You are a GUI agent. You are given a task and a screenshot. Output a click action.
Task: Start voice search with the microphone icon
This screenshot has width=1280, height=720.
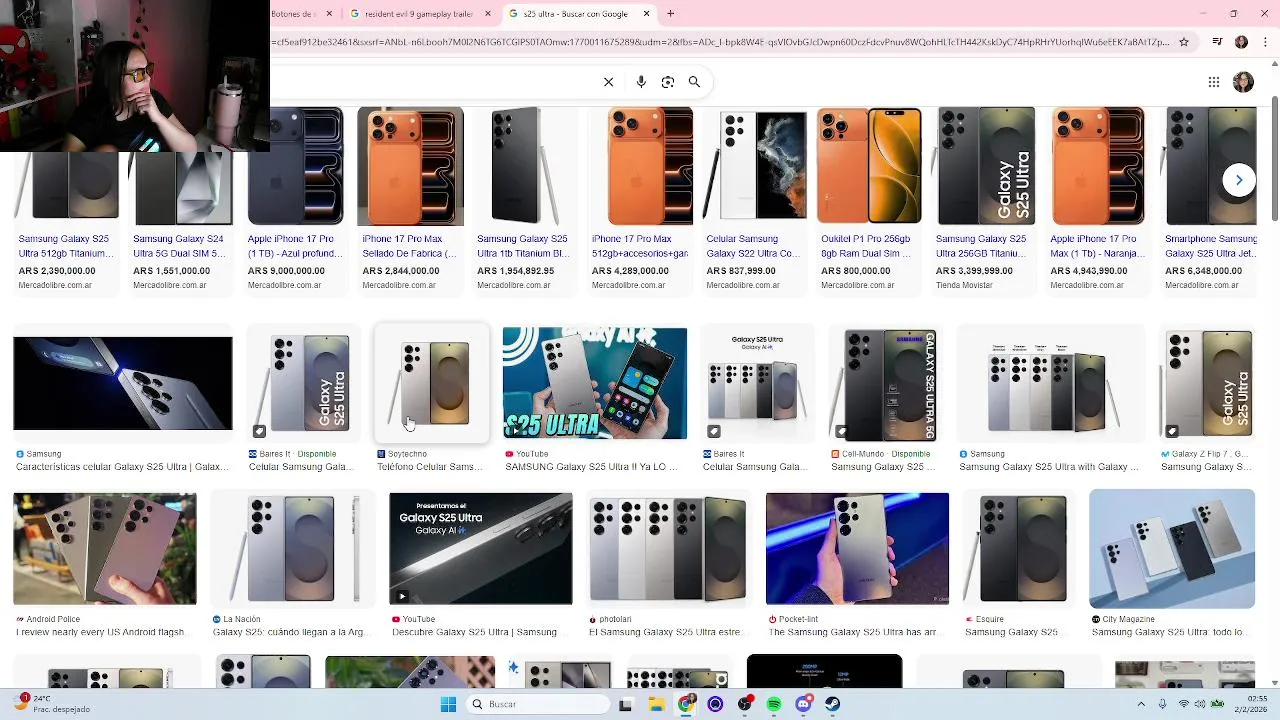(x=641, y=82)
